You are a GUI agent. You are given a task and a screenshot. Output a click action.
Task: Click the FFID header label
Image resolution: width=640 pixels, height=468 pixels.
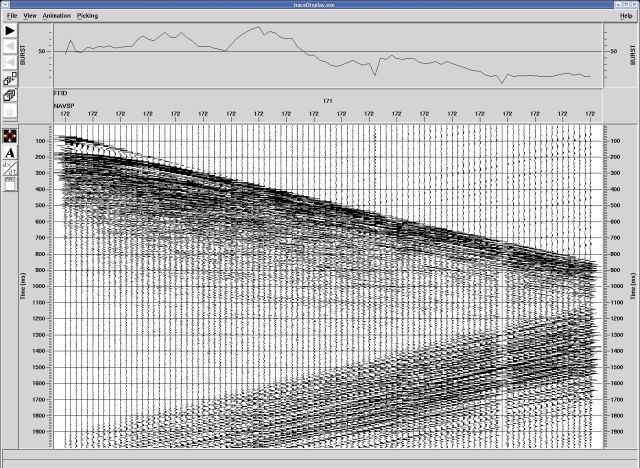point(60,93)
